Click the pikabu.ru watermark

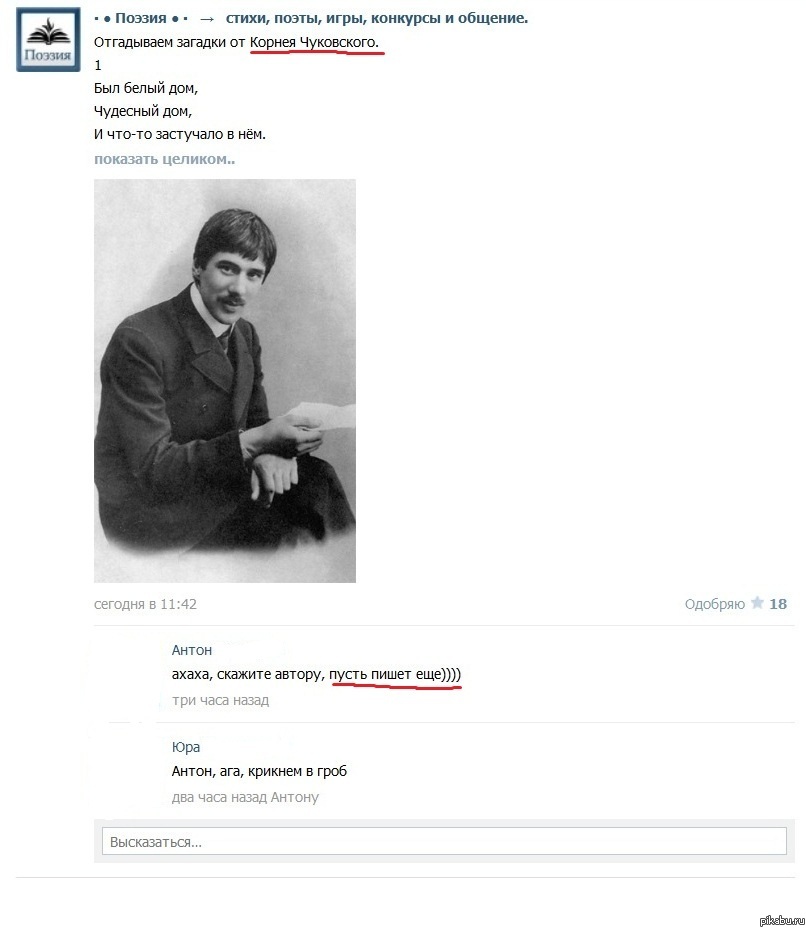click(782, 920)
